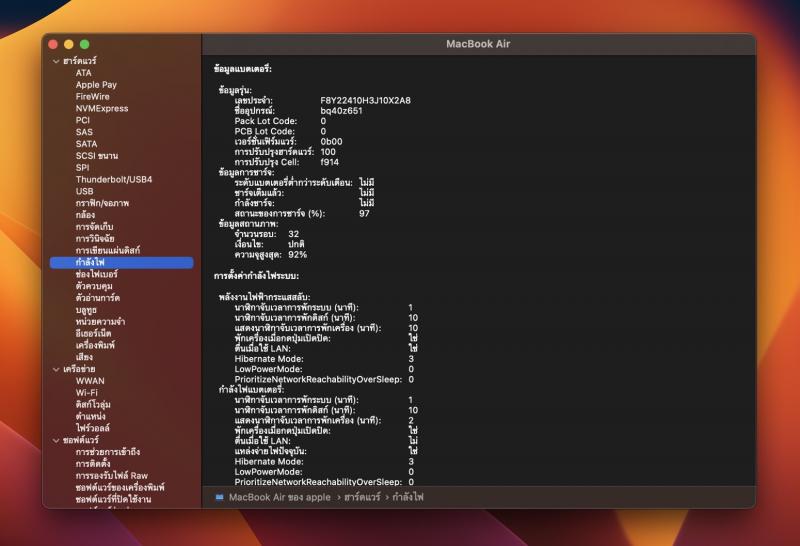Viewport: 800px width, 546px height.
Task: Open การรองรับไฟล์ Raw entry
Action: (x=112, y=476)
